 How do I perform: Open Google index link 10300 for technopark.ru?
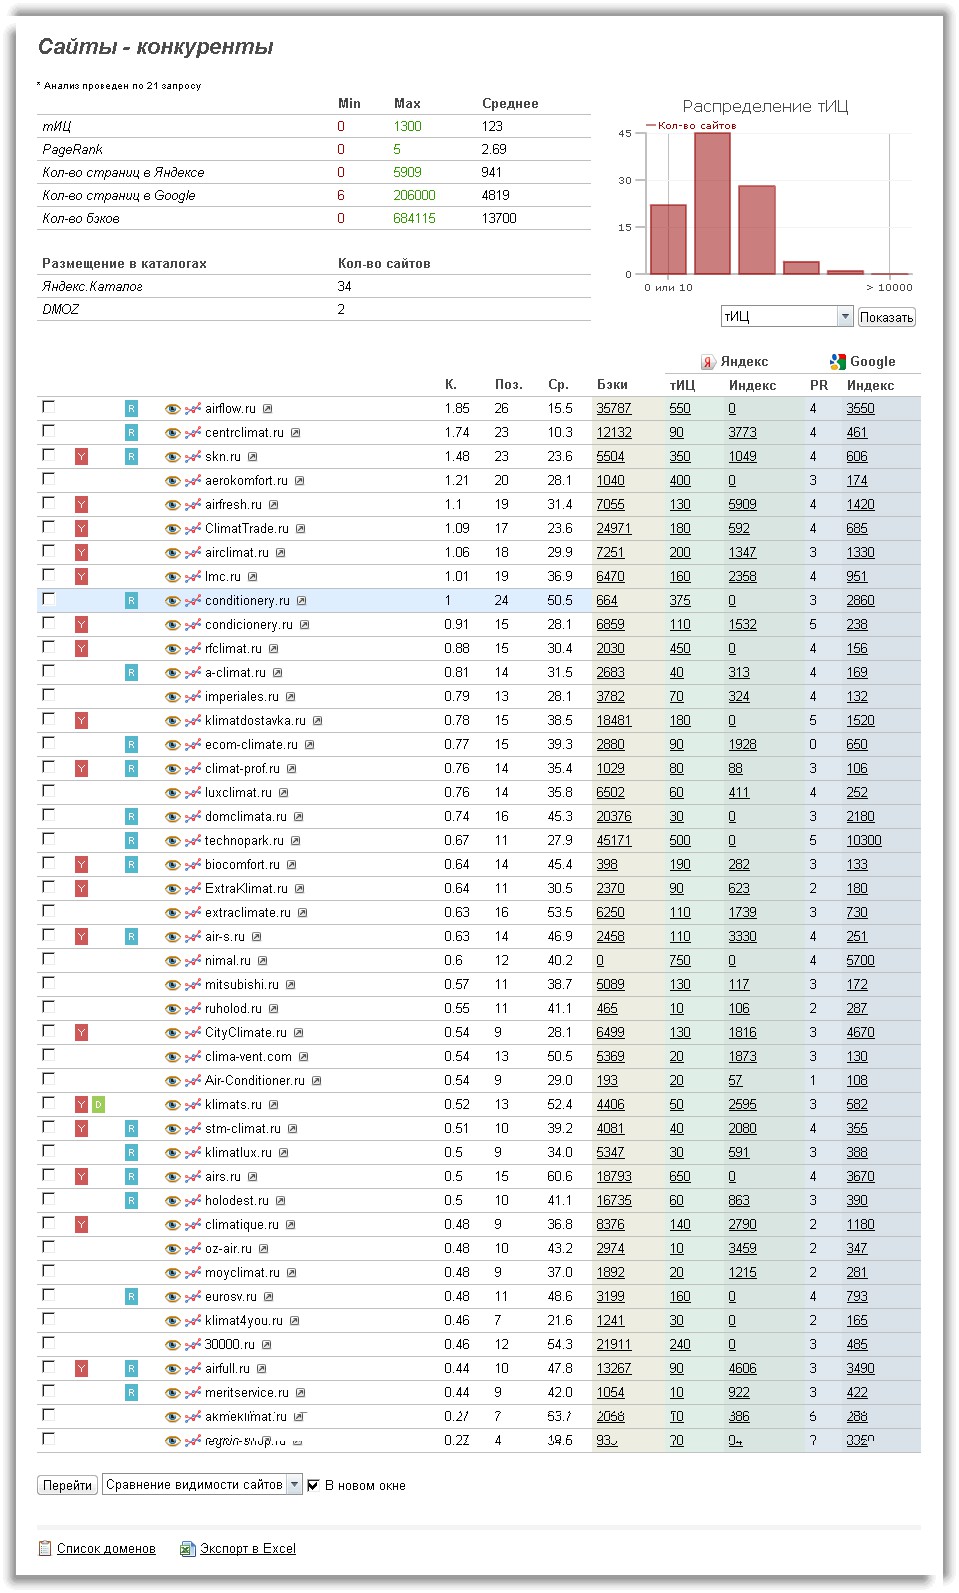coord(864,841)
